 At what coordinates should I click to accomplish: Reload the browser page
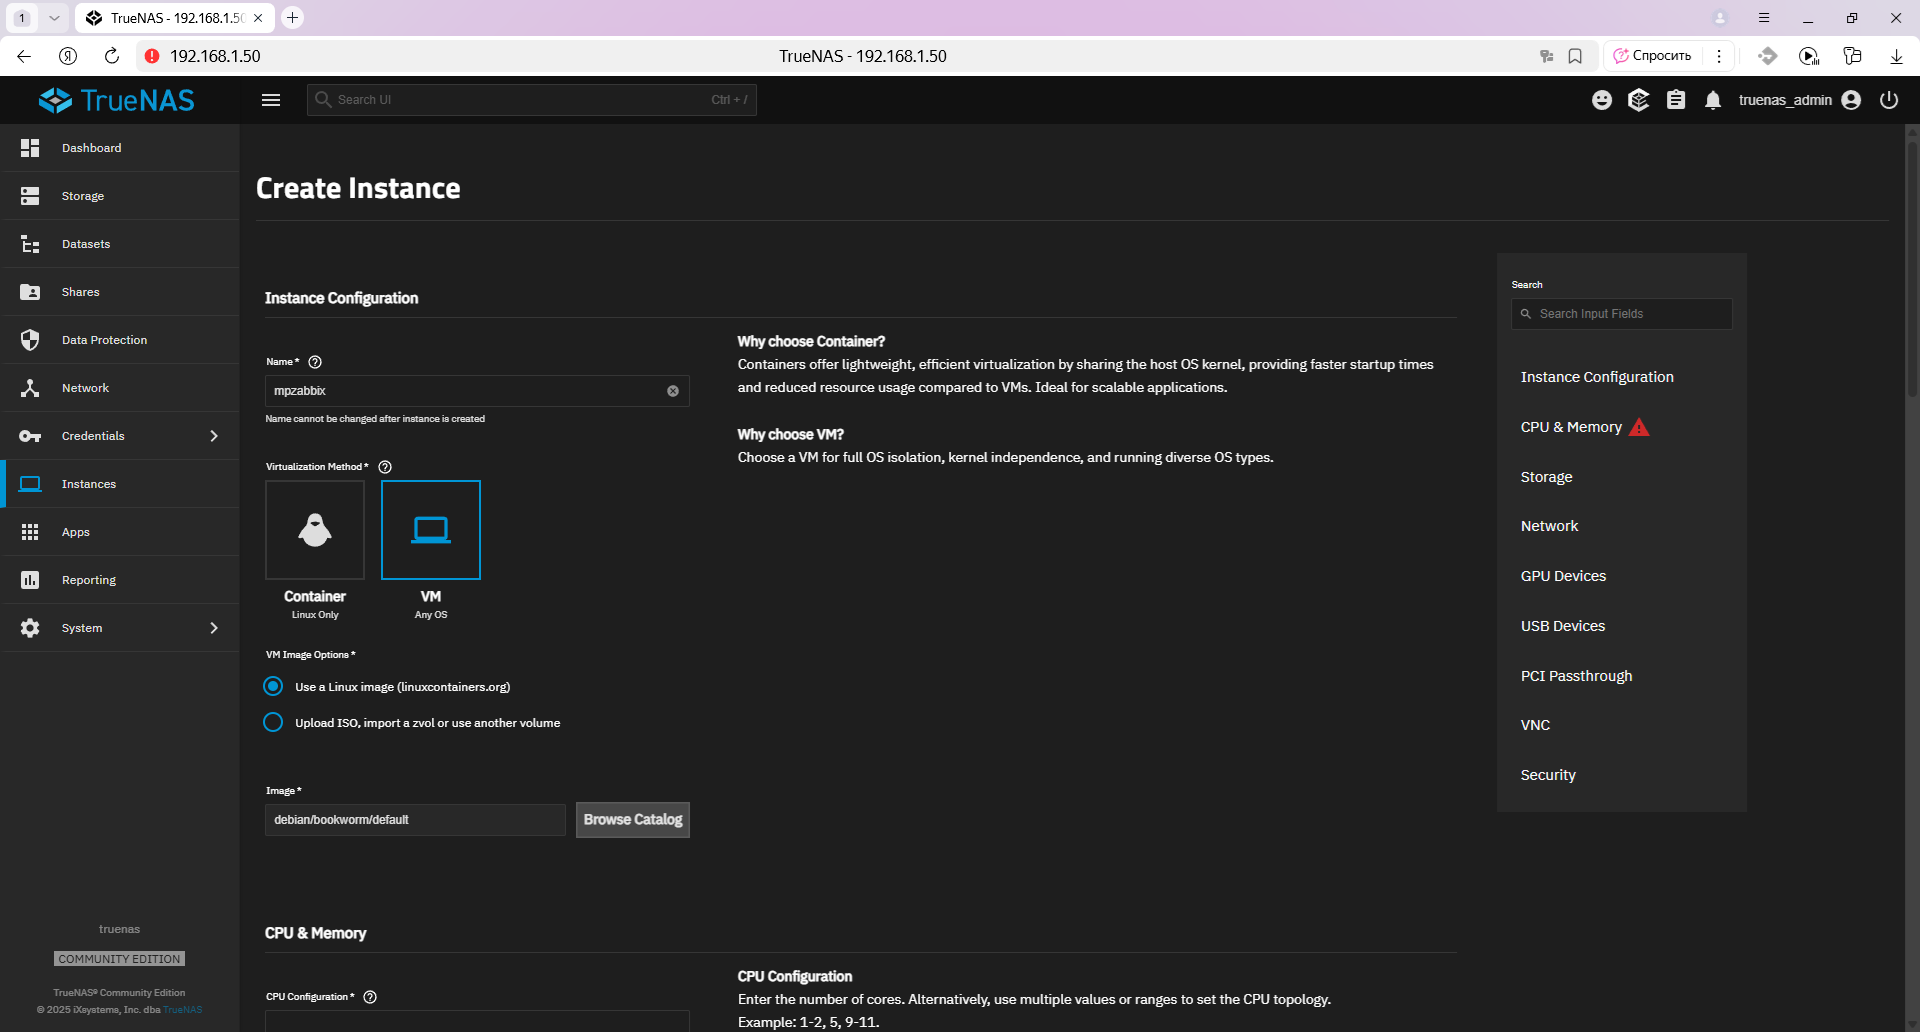pyautogui.click(x=112, y=56)
